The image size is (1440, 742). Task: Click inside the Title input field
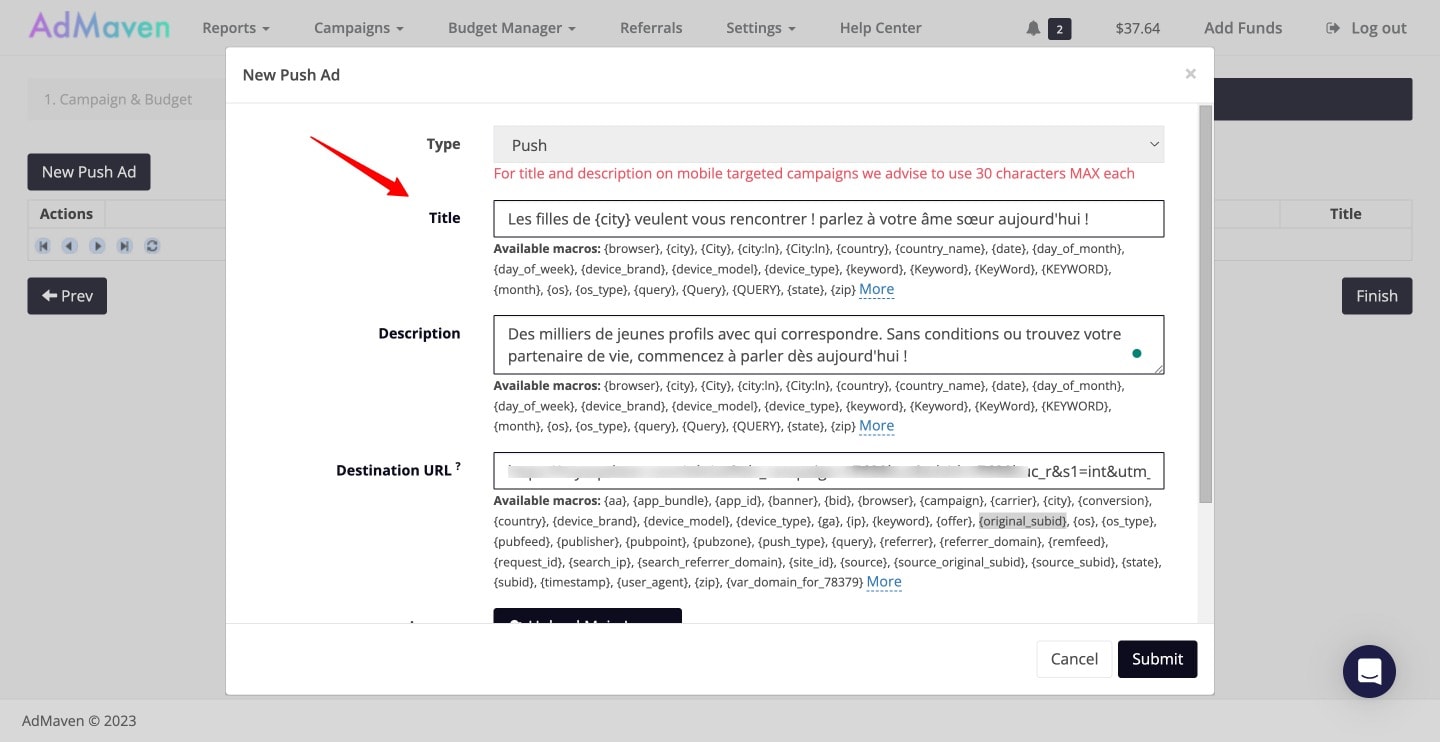coord(828,218)
